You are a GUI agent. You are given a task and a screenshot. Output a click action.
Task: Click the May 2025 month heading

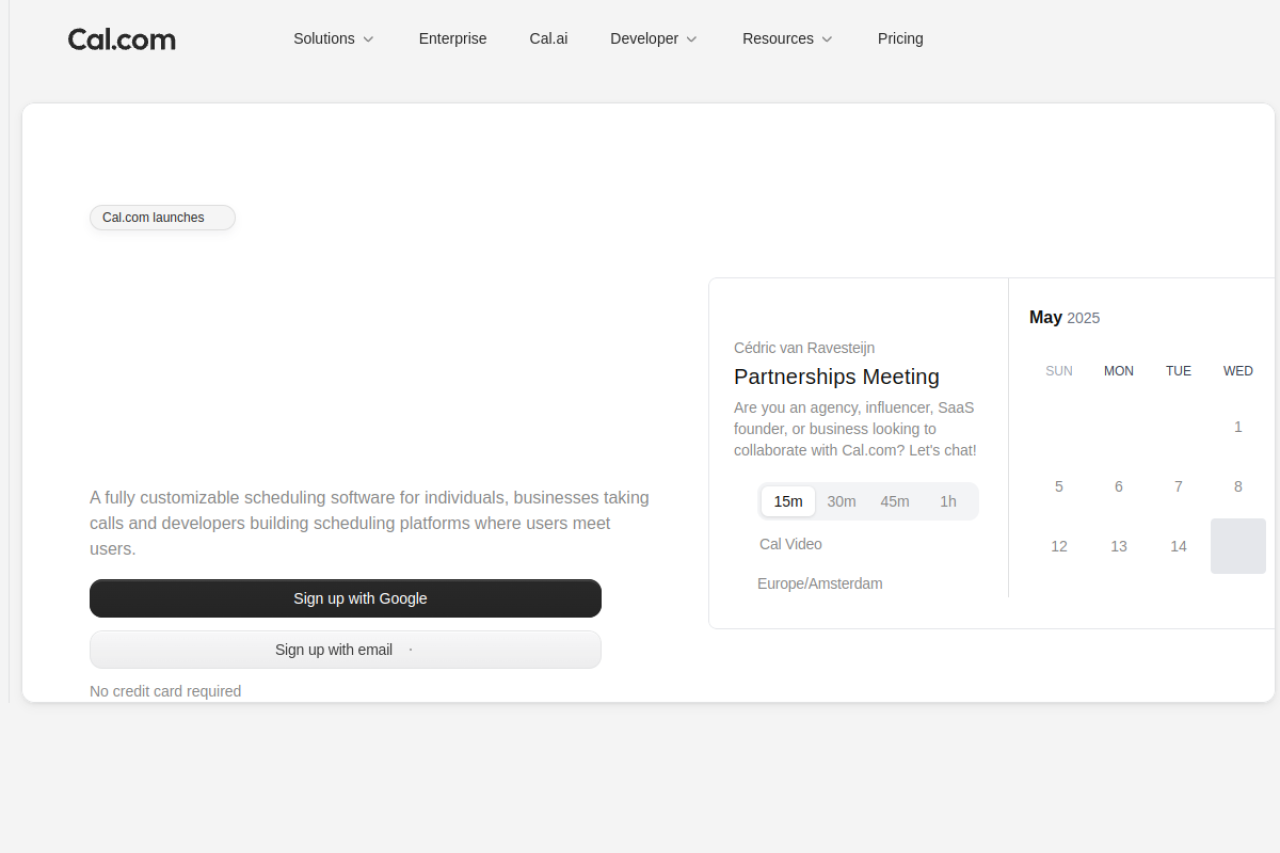click(x=1065, y=318)
